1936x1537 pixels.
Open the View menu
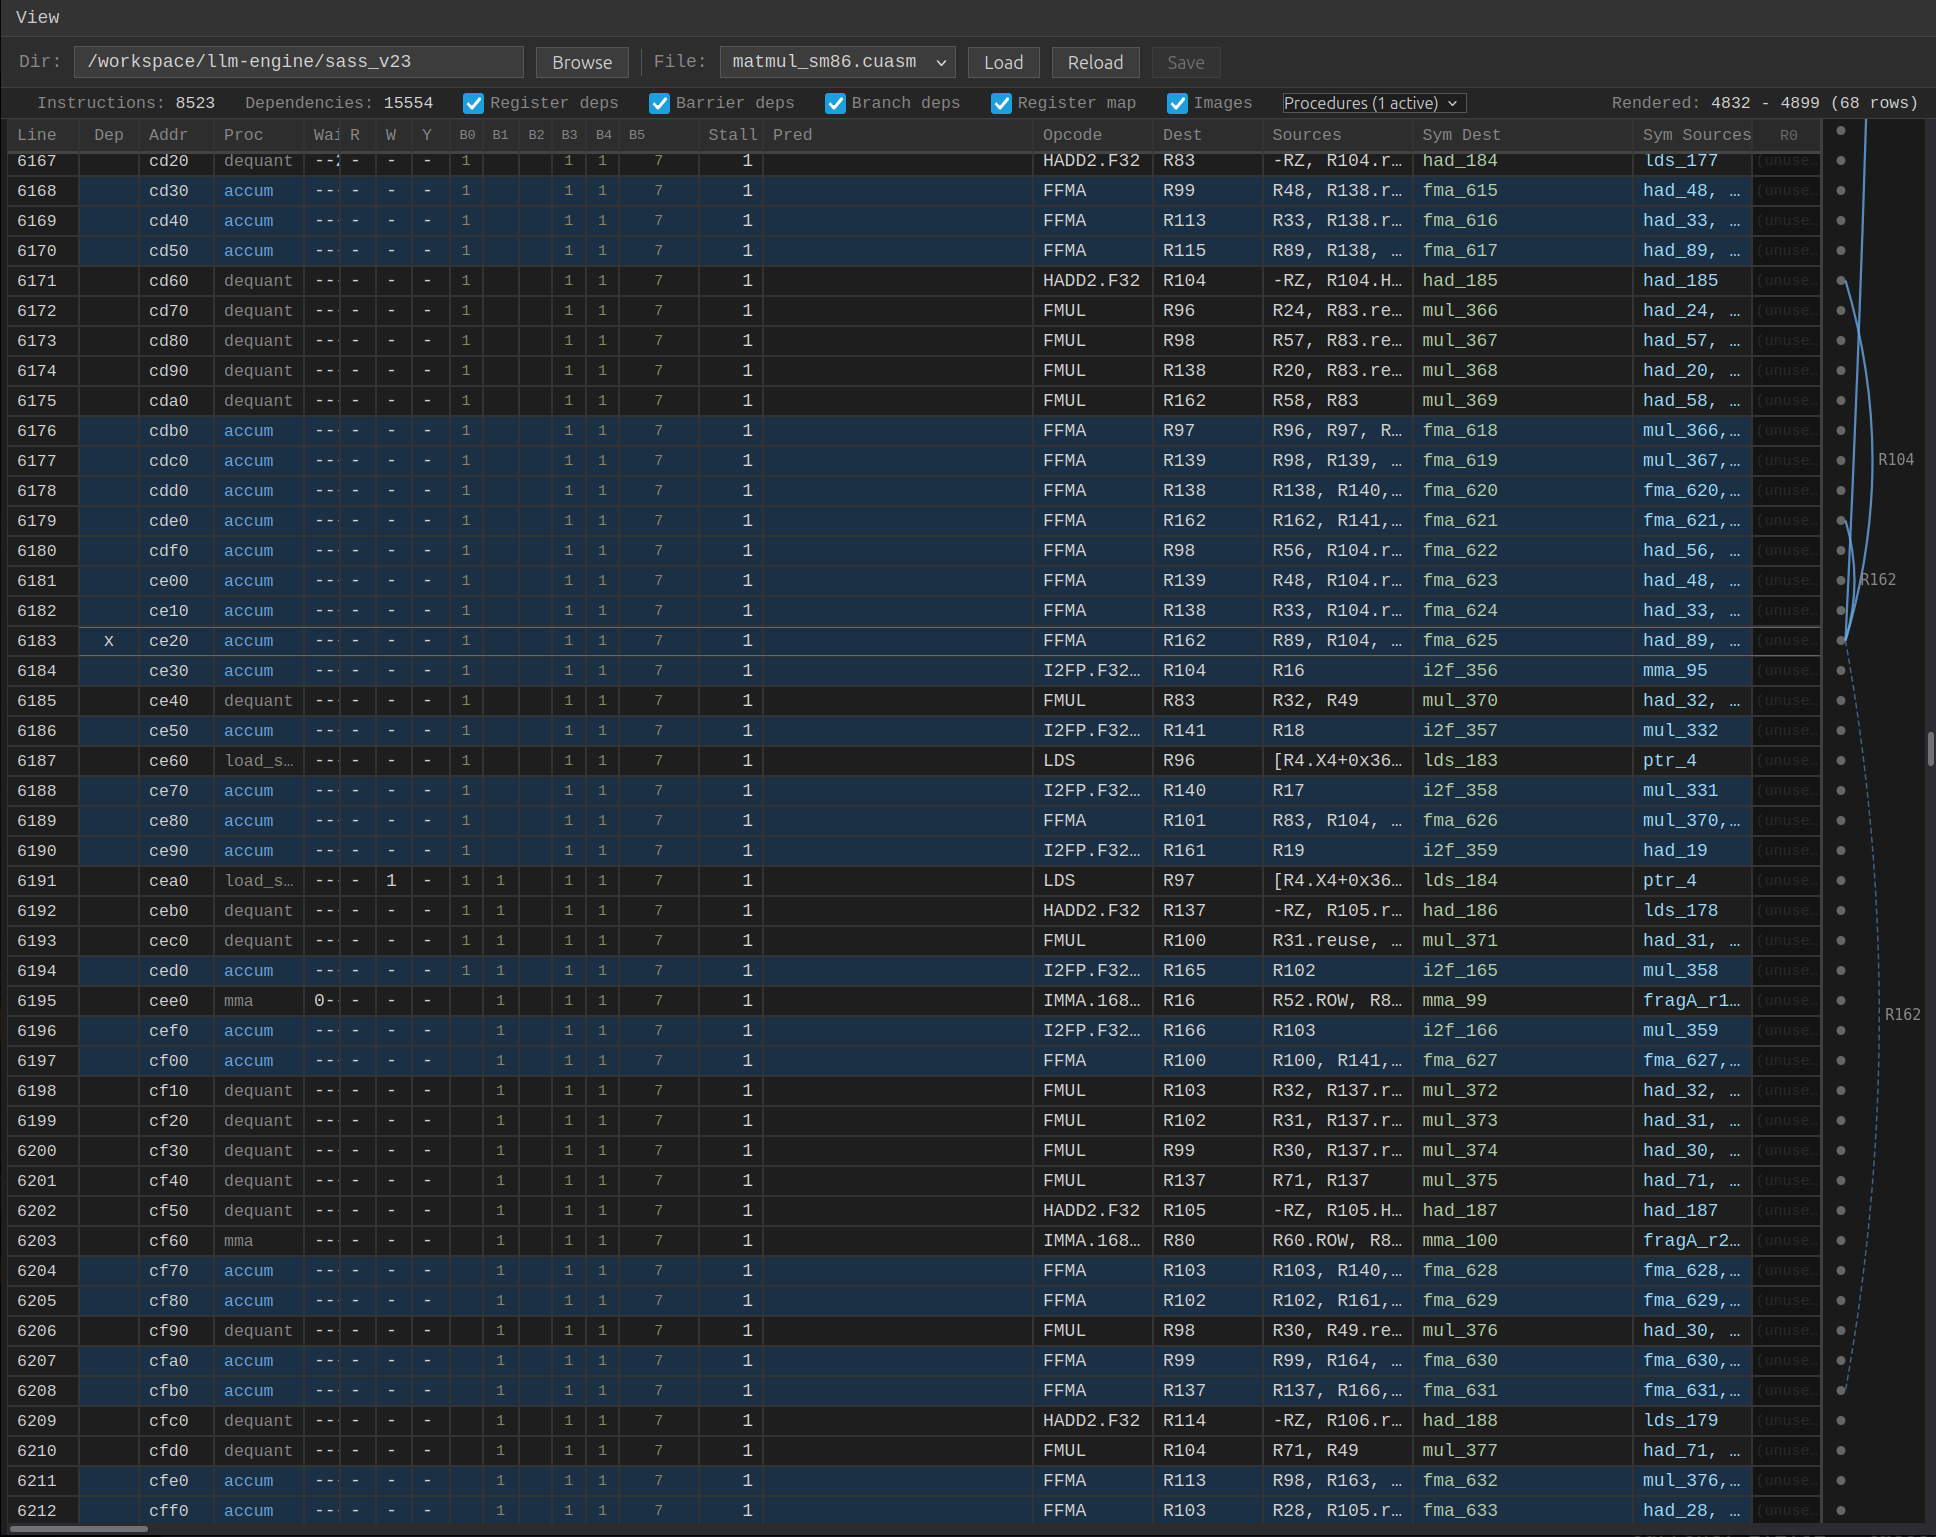point(38,17)
